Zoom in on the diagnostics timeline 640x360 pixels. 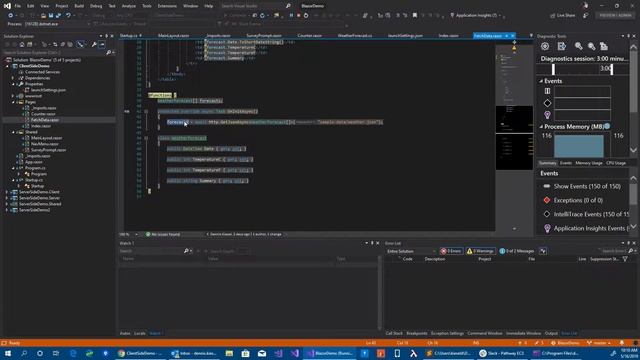click(x=579, y=46)
